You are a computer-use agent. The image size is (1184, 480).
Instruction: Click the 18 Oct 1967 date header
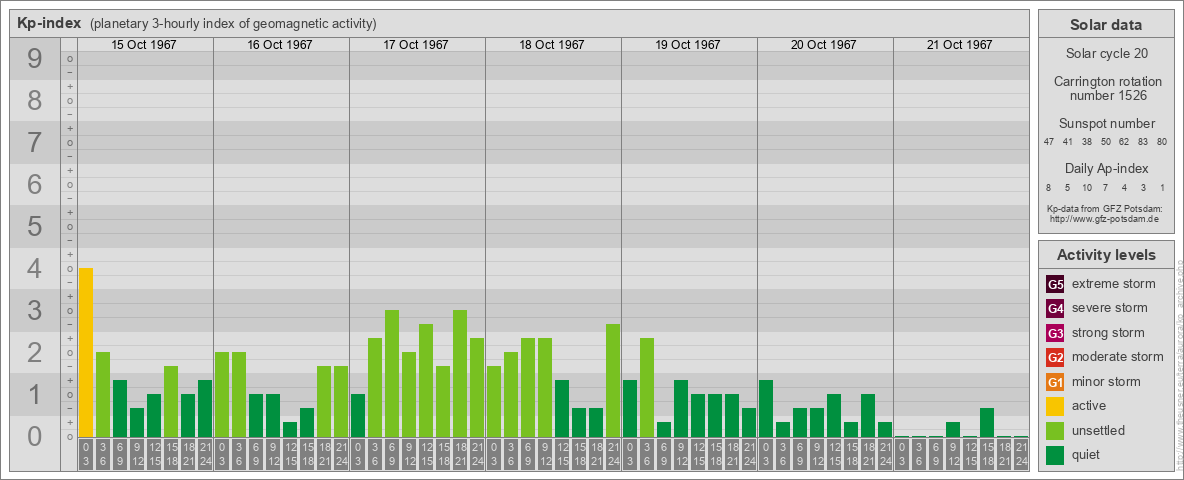click(x=552, y=45)
